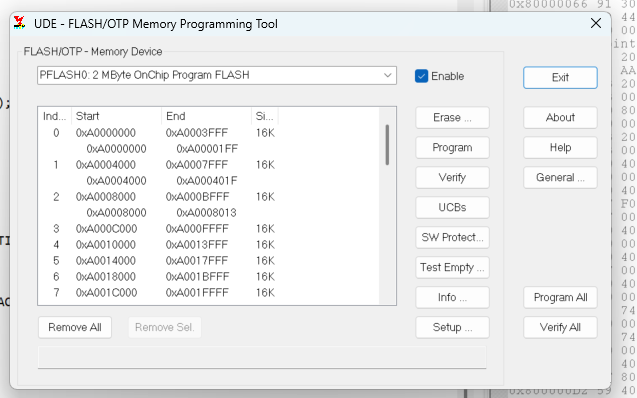The height and width of the screenshot is (398, 637).
Task: Select sector row 0 at 0xA0000000
Action: tap(208, 133)
